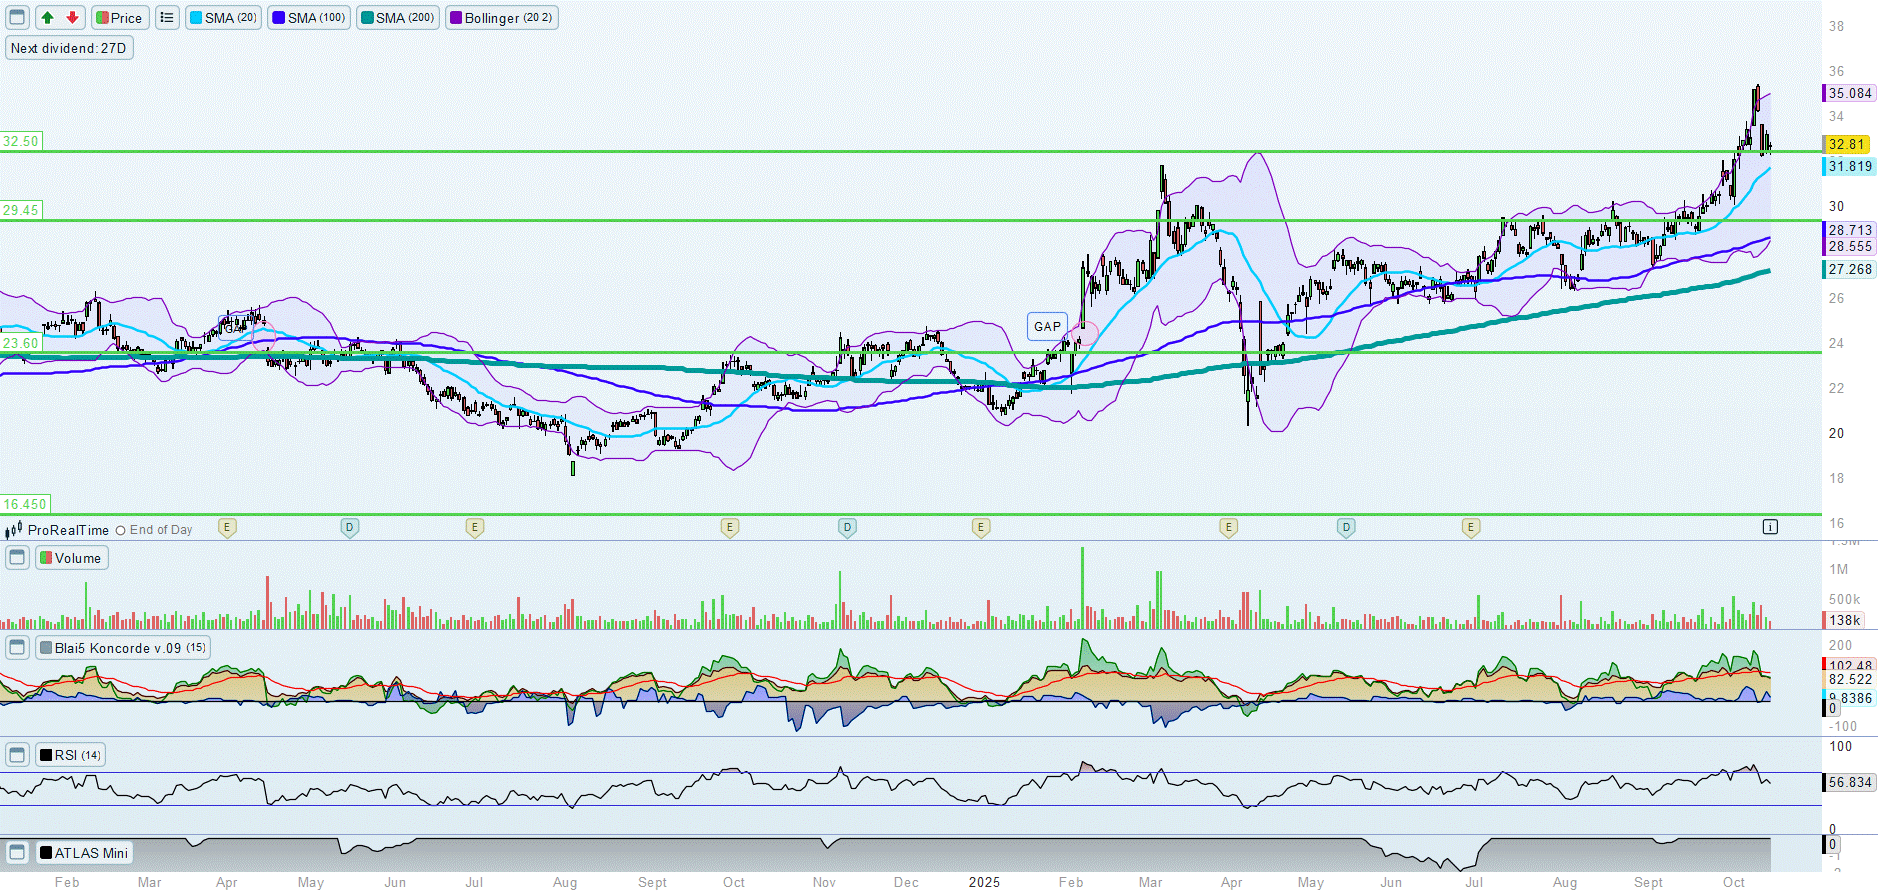Select the End of Day radio button

(x=121, y=531)
